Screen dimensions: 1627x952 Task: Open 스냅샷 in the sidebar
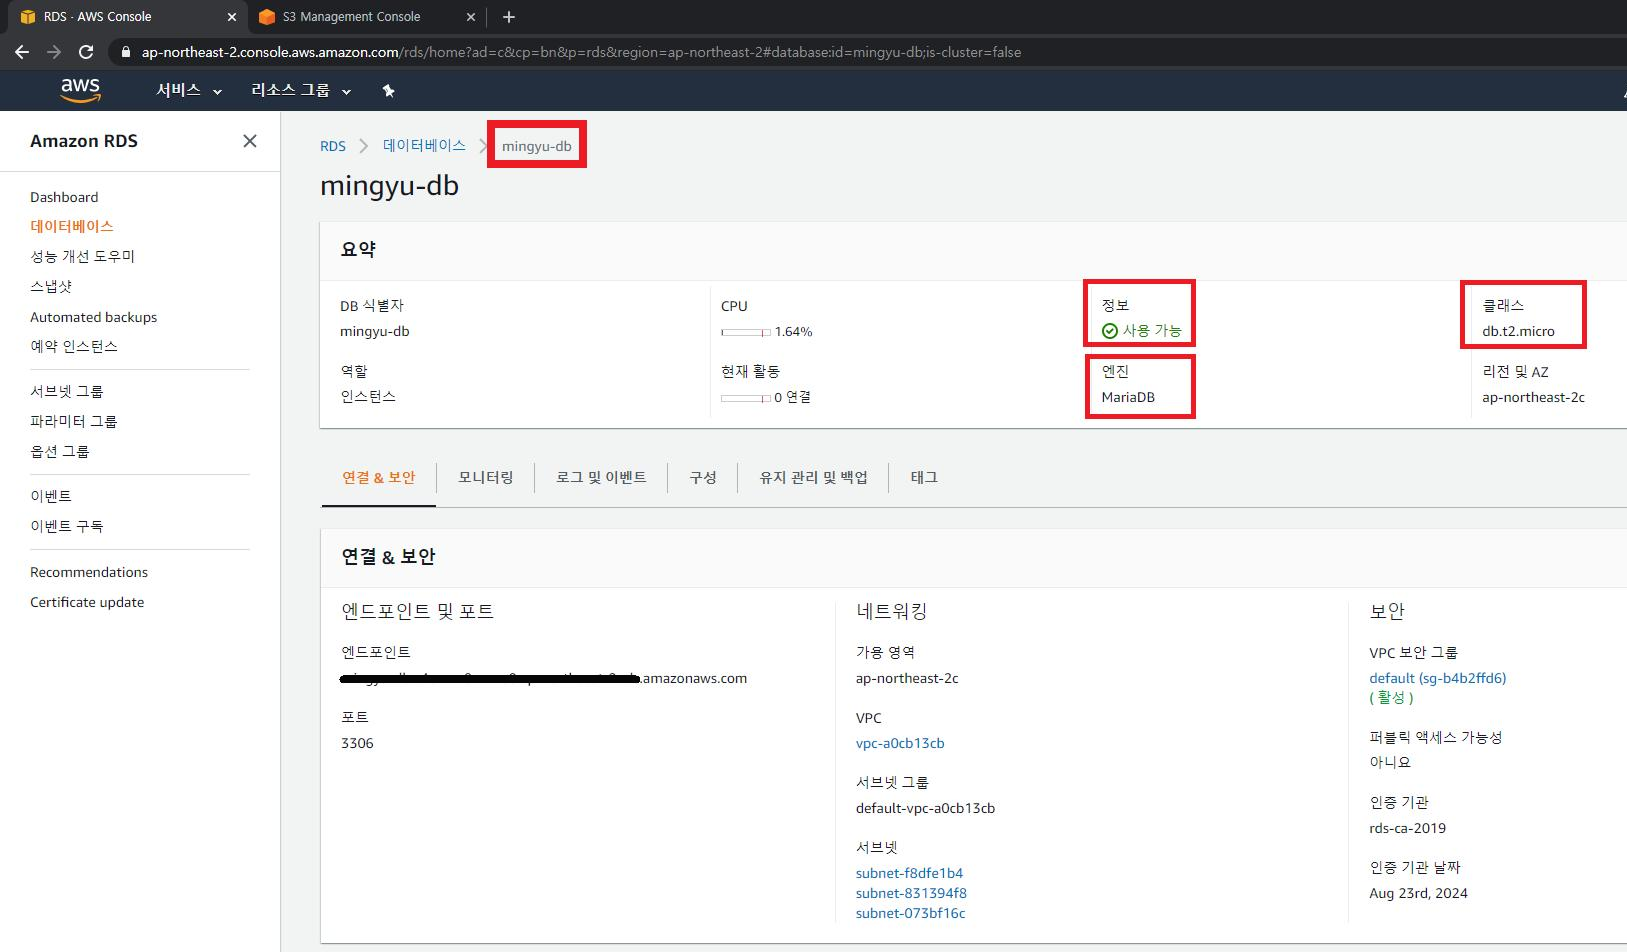coord(51,286)
